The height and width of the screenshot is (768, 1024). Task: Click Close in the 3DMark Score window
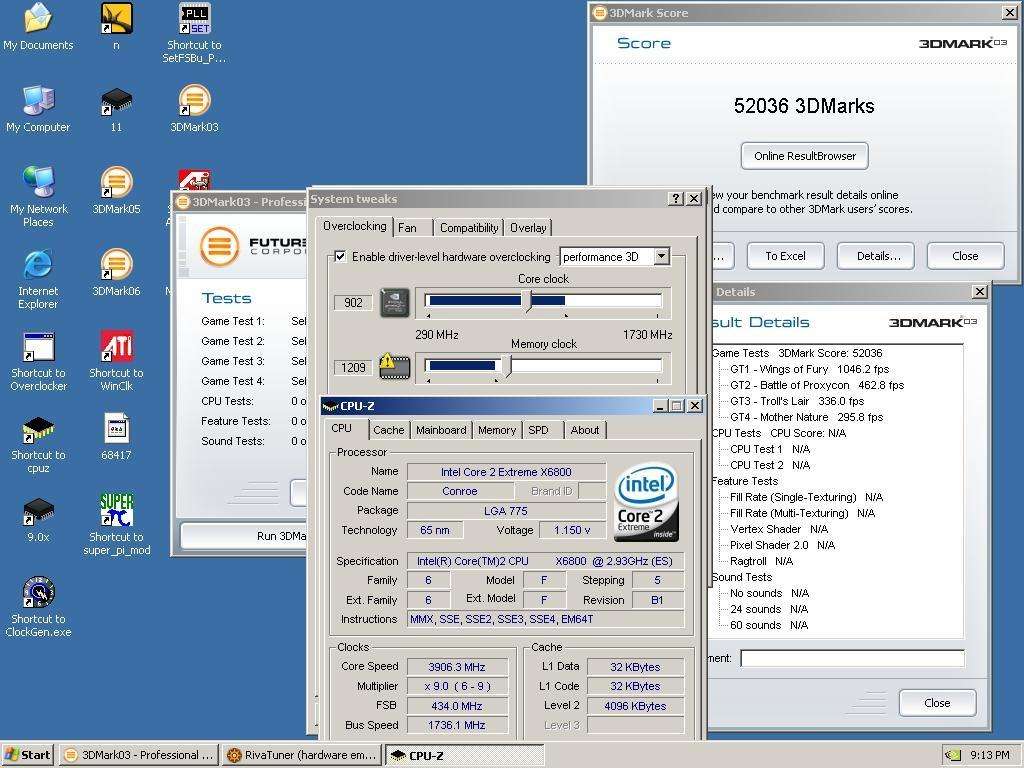(965, 256)
